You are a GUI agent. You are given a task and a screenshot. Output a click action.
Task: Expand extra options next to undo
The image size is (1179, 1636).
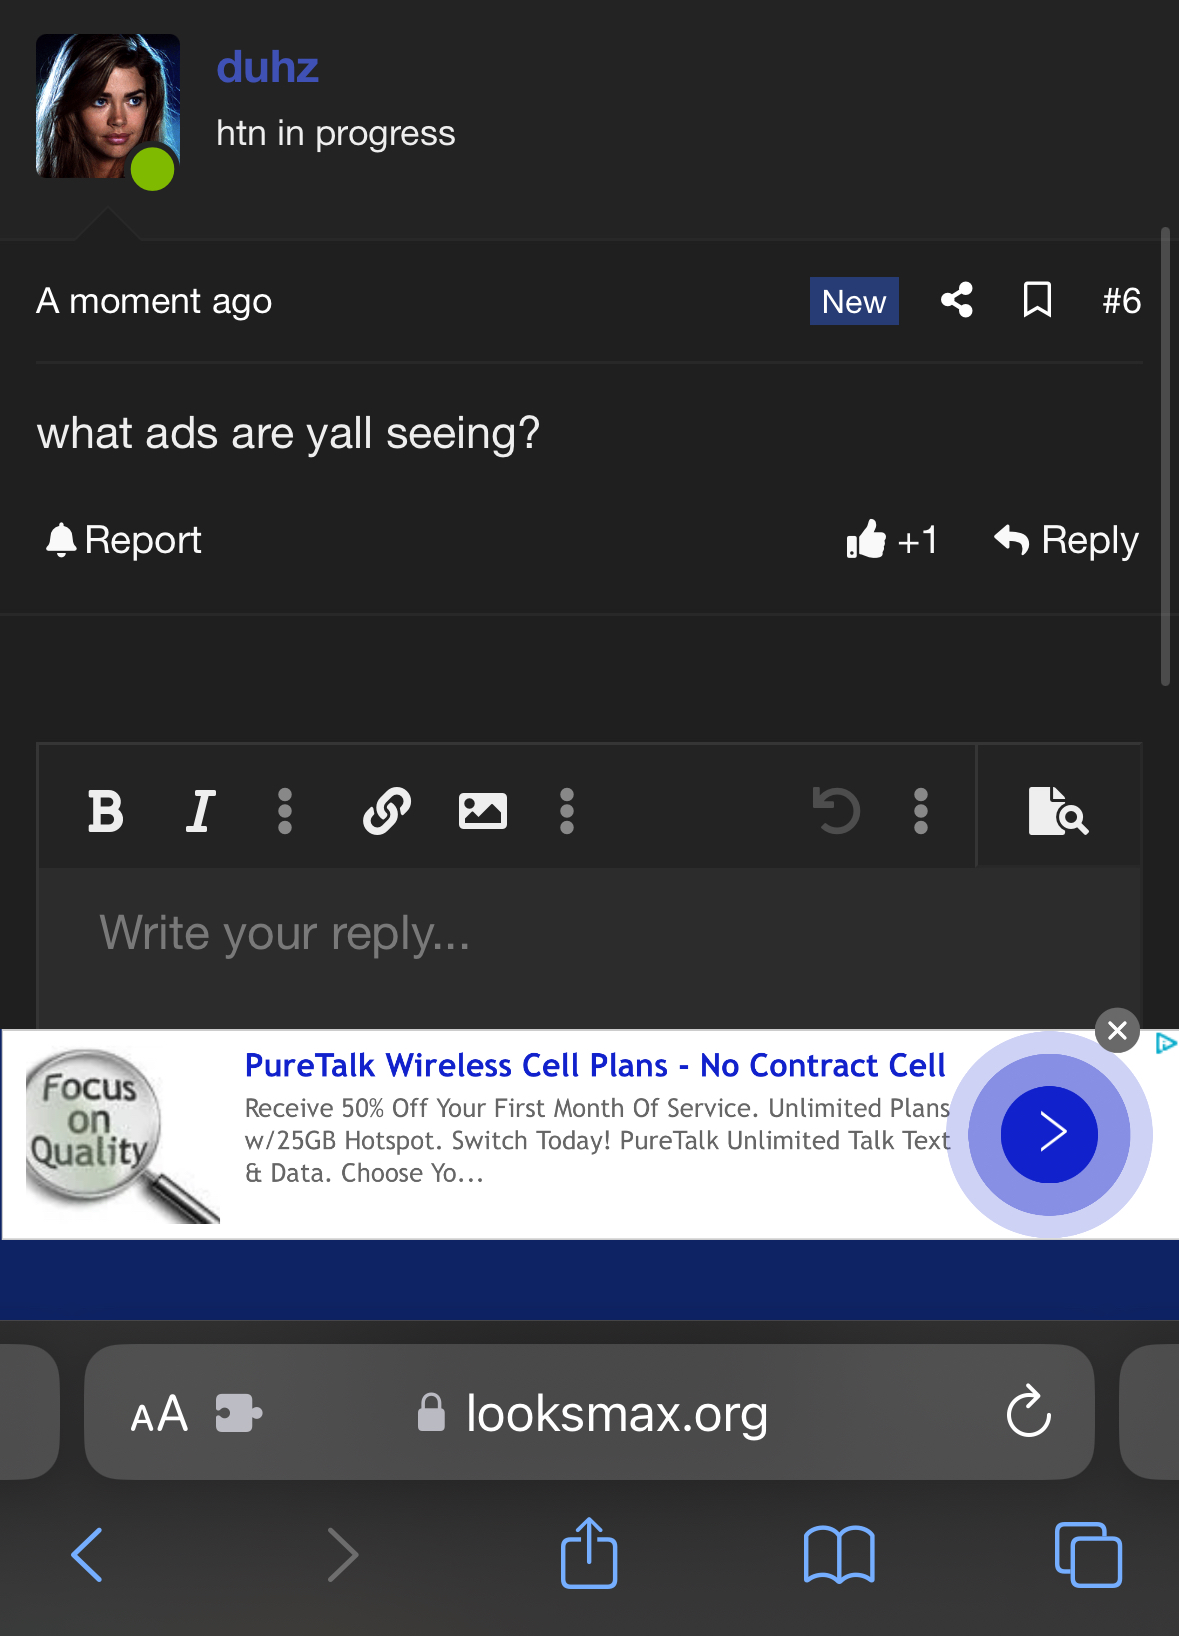point(921,811)
